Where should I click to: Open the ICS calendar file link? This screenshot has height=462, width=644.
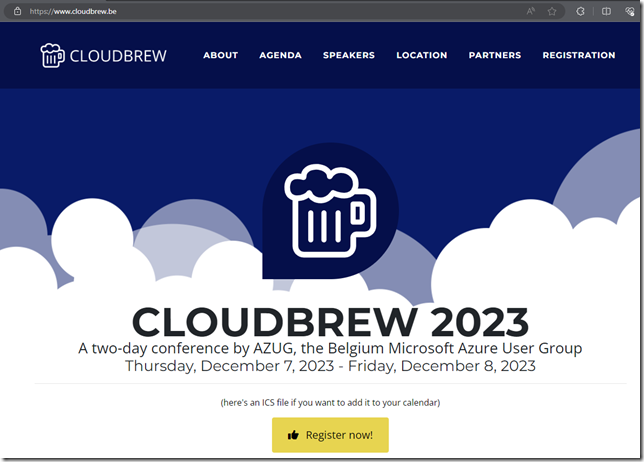[330, 402]
